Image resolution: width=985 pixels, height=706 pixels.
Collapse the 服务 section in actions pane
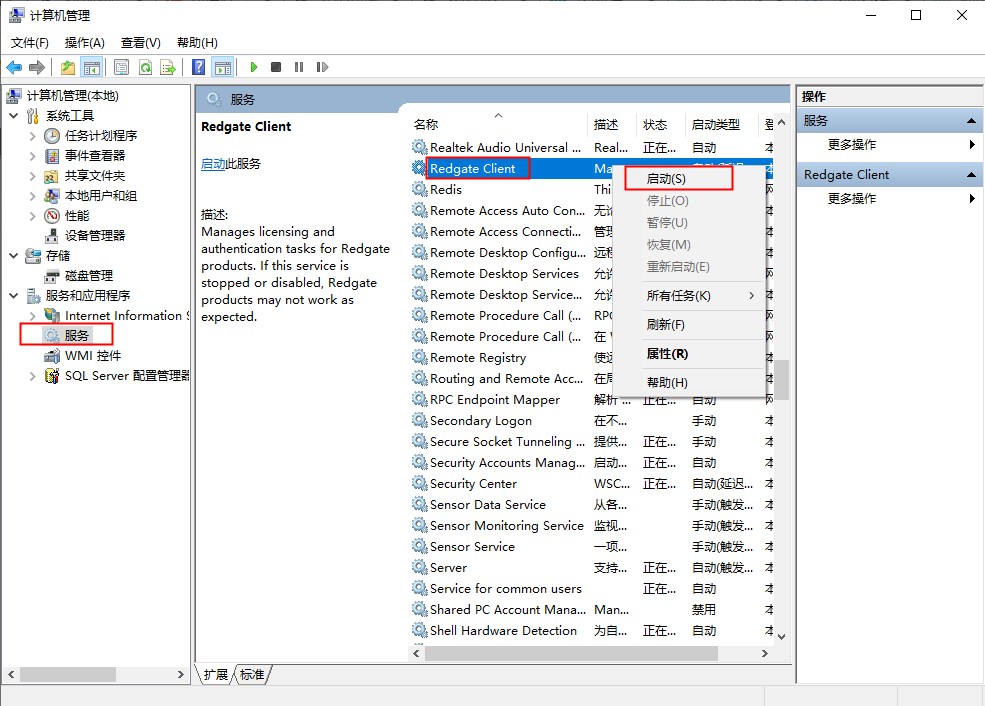[971, 121]
